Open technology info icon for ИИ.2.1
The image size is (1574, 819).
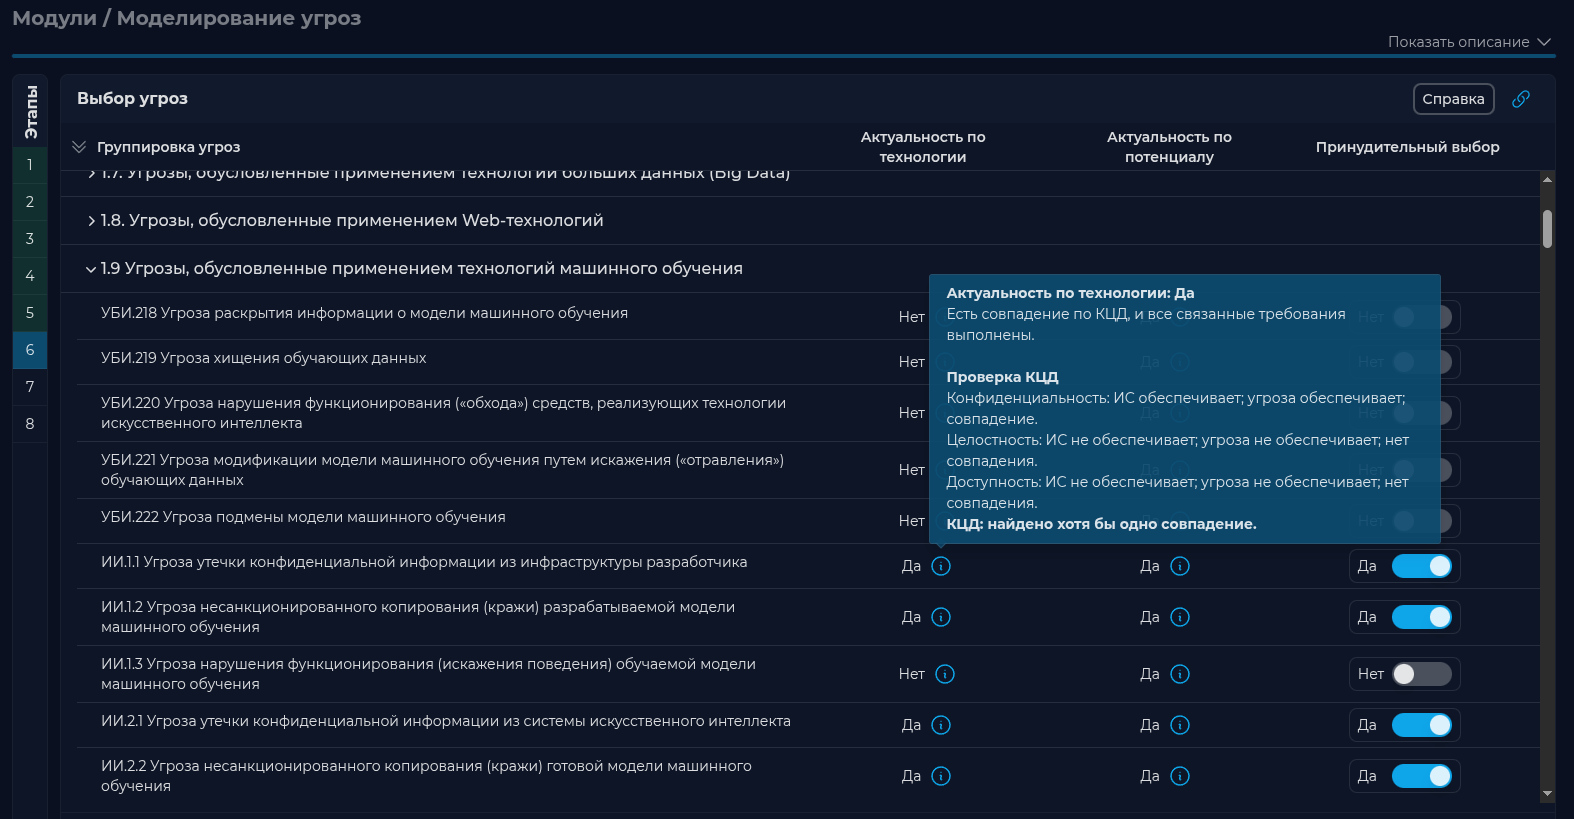941,725
